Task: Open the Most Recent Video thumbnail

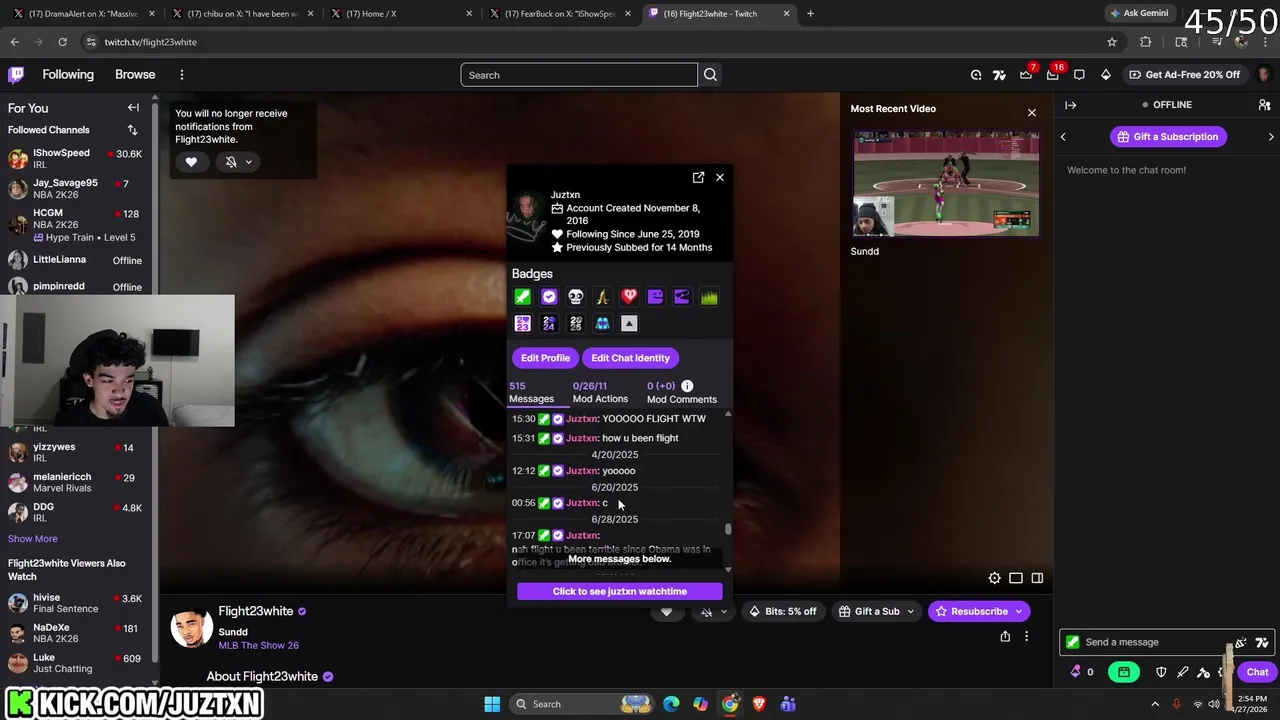Action: tap(946, 183)
